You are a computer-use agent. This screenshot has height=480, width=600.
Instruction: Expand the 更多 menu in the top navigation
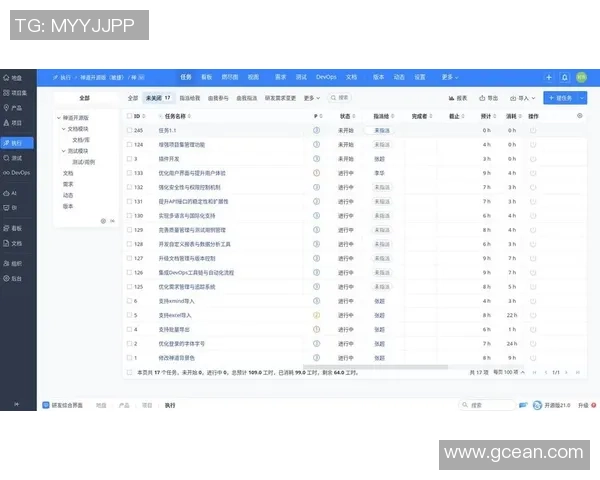449,77
